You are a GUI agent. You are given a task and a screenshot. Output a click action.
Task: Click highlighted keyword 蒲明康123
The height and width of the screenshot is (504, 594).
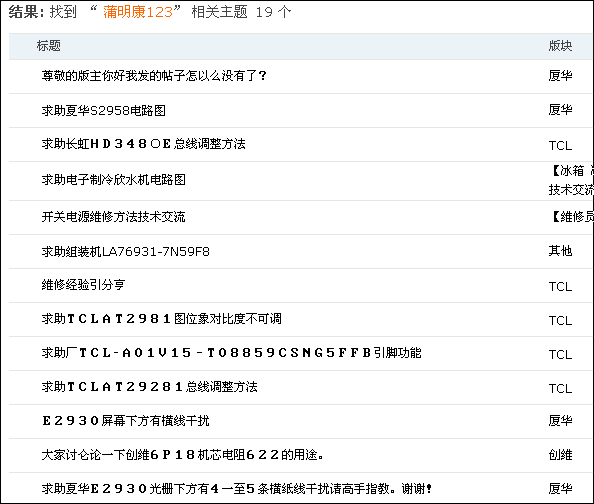138,12
